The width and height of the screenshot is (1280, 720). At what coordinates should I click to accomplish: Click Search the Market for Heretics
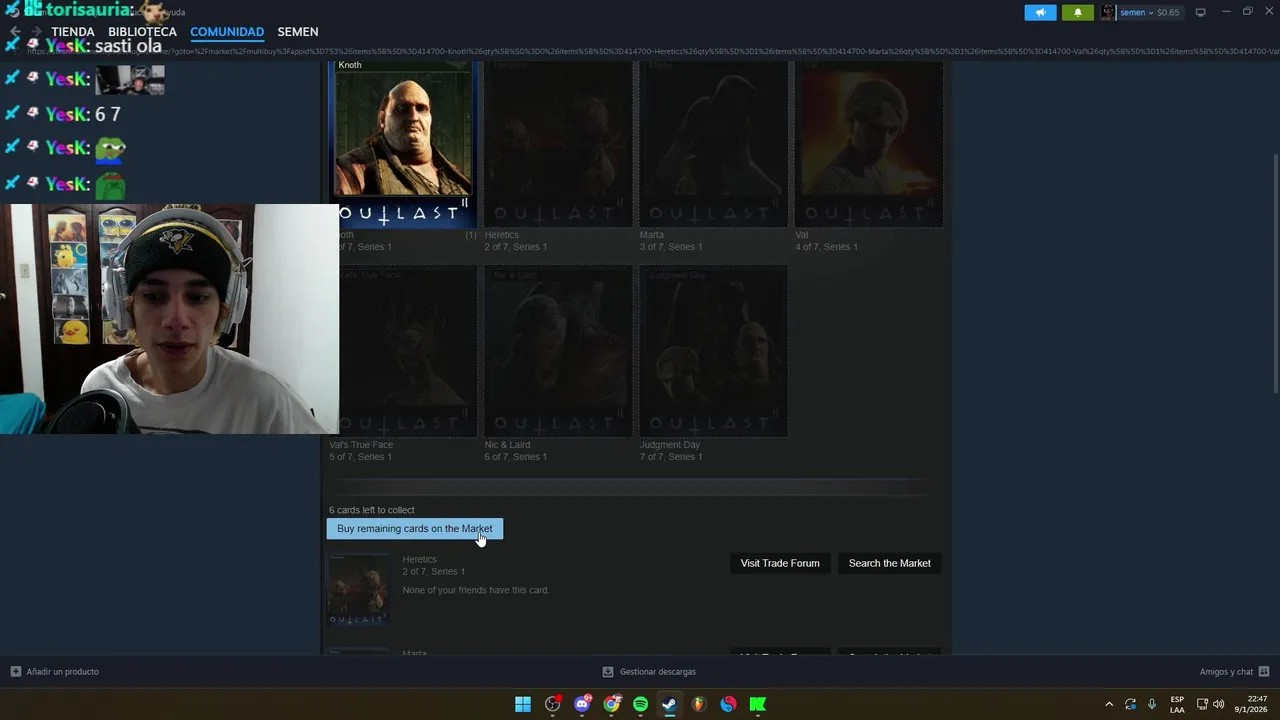[889, 563]
